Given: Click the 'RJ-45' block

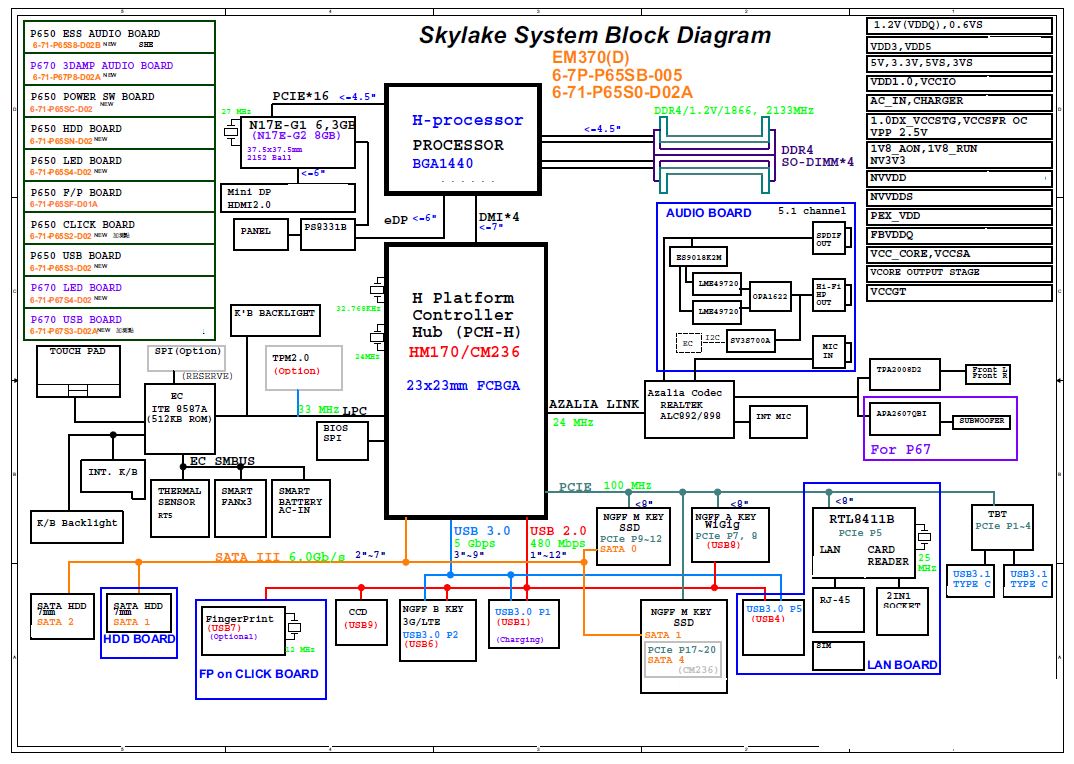Looking at the screenshot, I should 838,610.
